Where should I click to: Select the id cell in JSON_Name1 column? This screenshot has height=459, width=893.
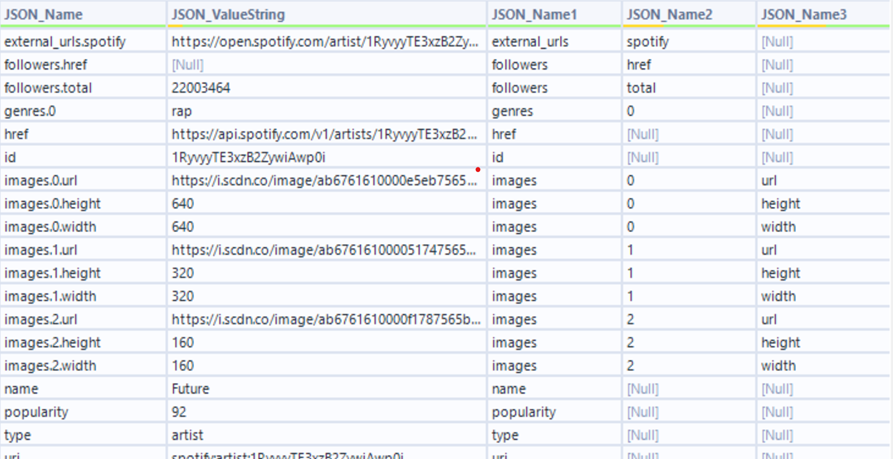point(554,157)
